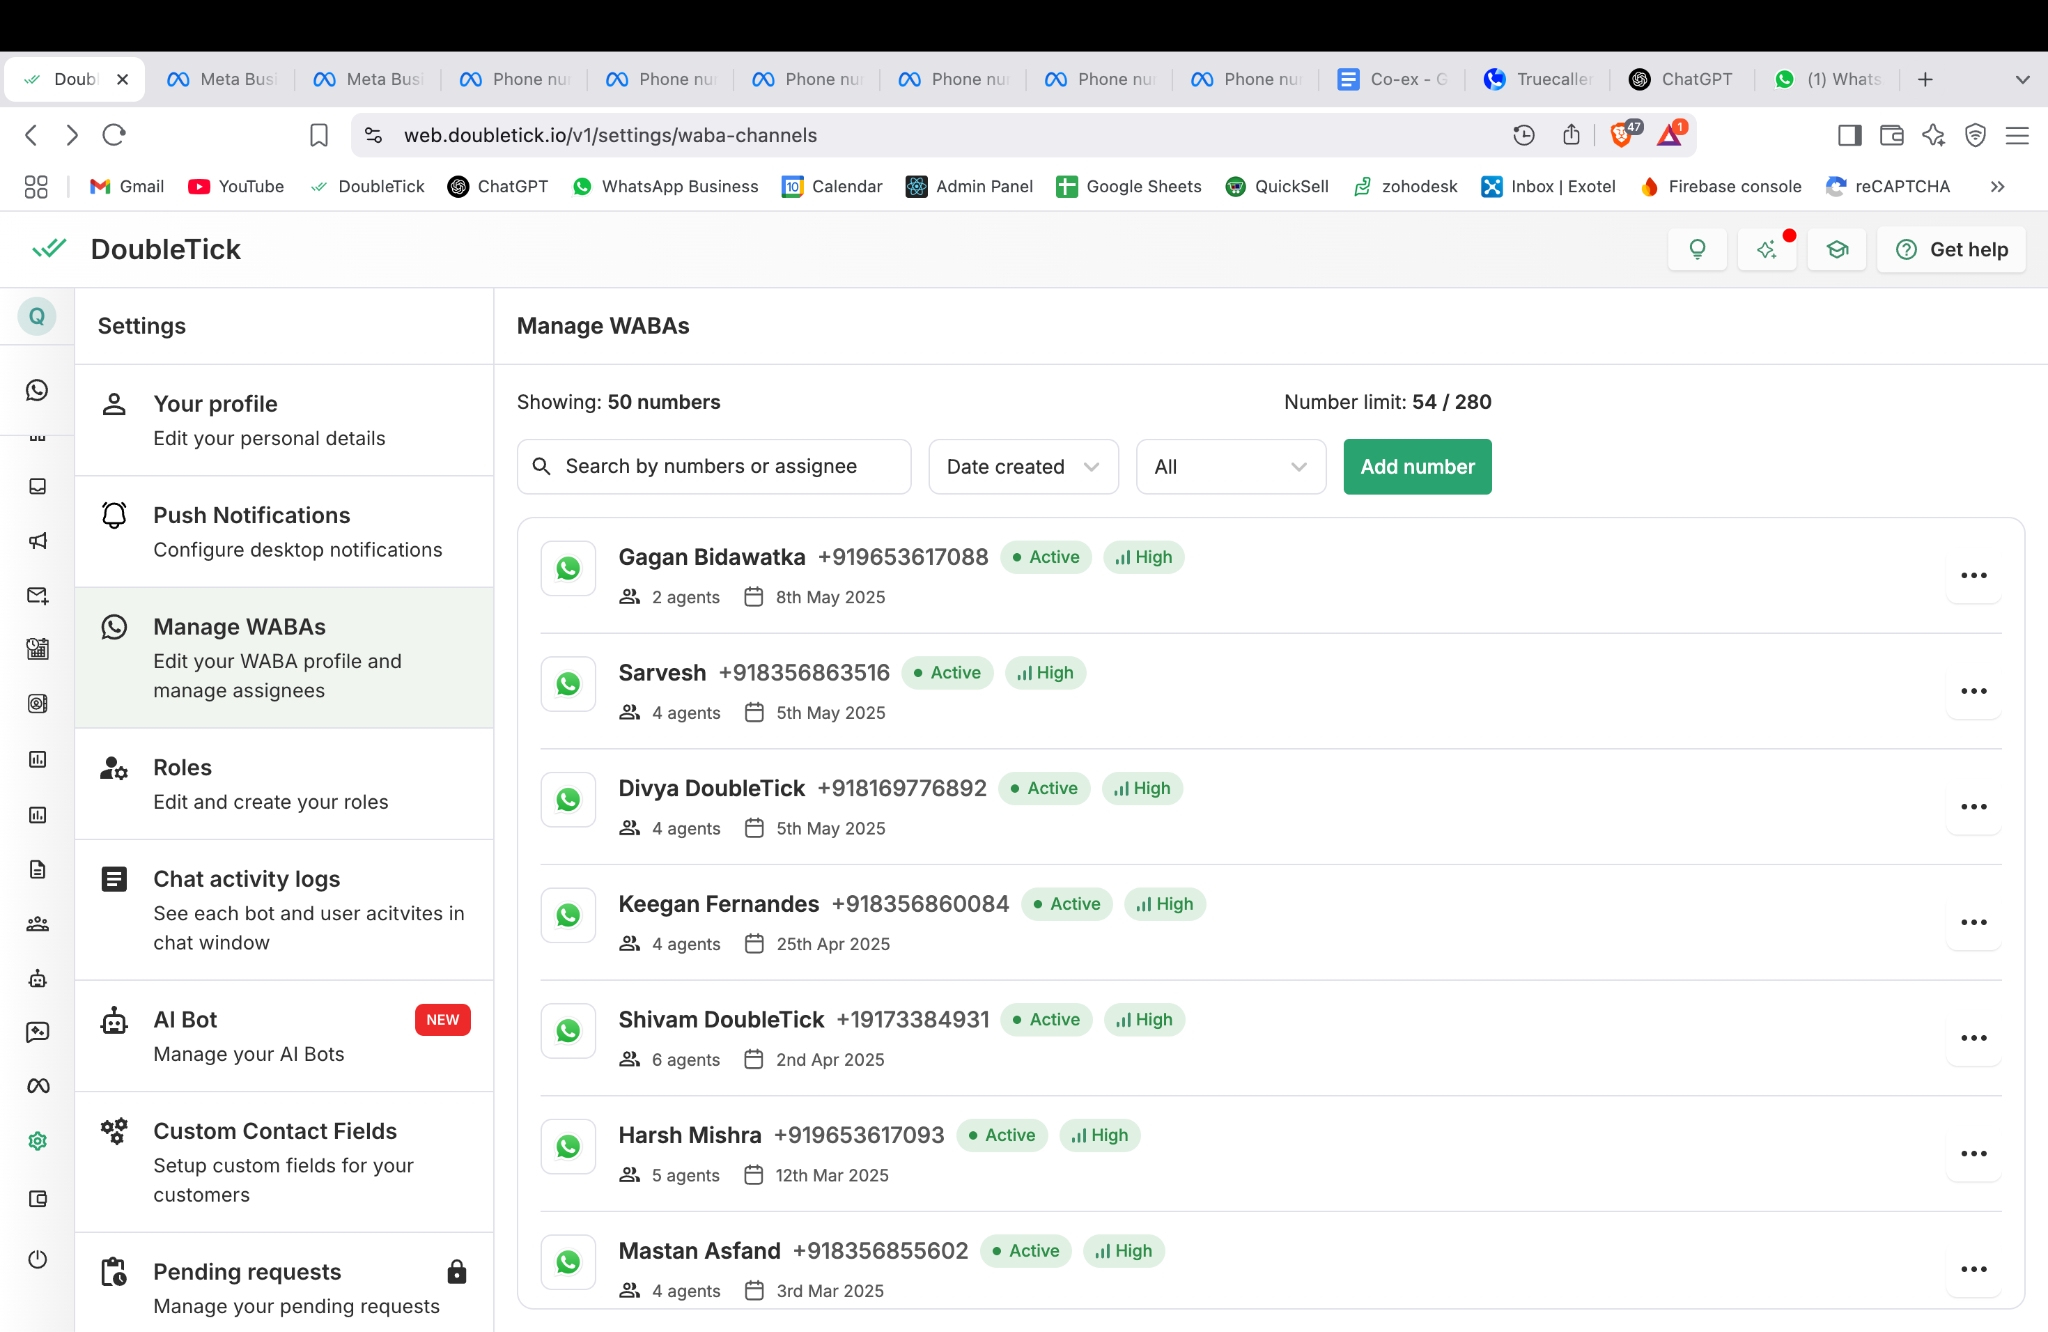Click the Get help button
The image size is (2048, 1332).
click(x=1951, y=249)
